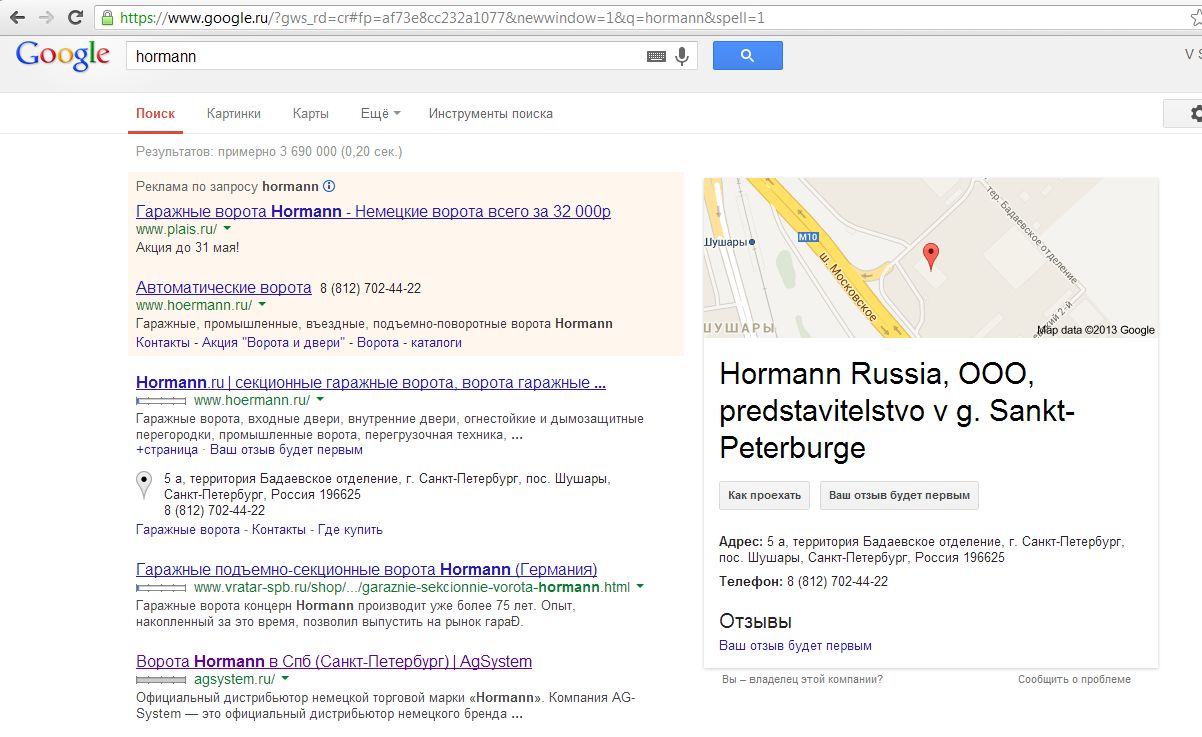Go back with the browser back arrow
Viewport: 1202px width, 737px height.
17,18
